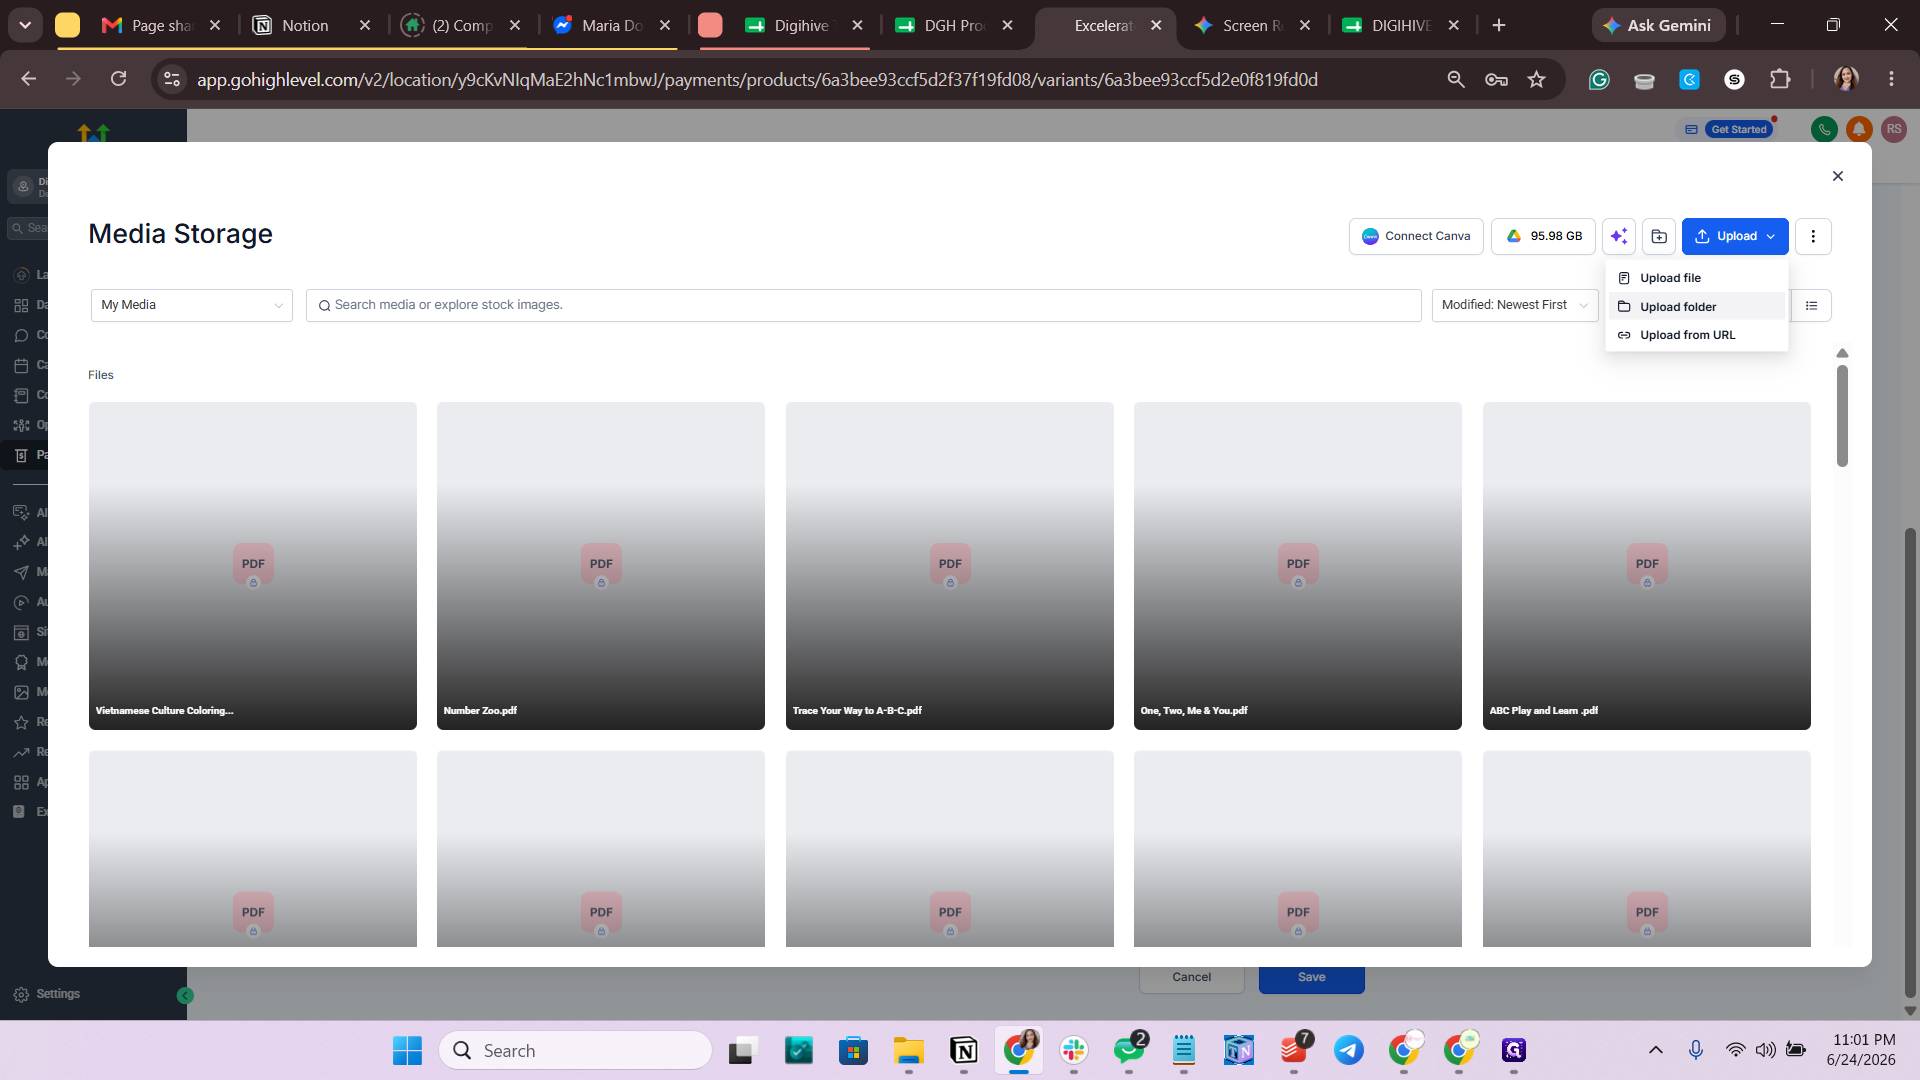This screenshot has height=1080, width=1920.
Task: Open the saved passwords key icon
Action: 1496,79
